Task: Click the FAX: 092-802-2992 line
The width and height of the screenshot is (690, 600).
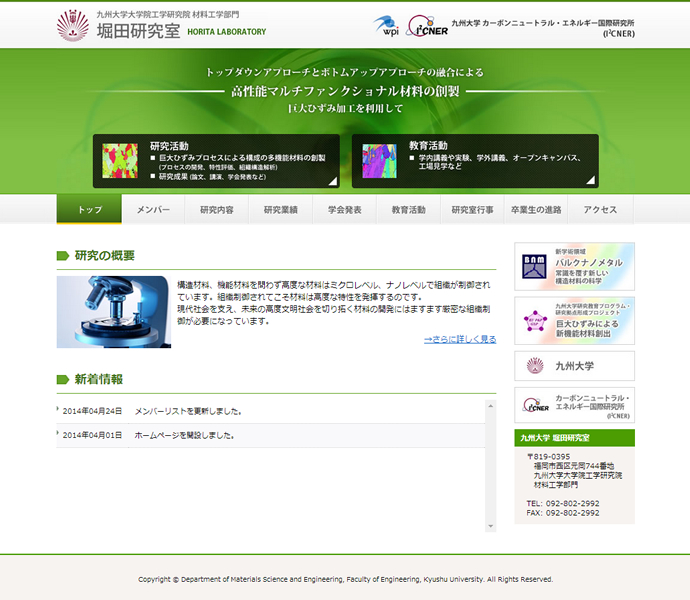Action: (x=563, y=513)
